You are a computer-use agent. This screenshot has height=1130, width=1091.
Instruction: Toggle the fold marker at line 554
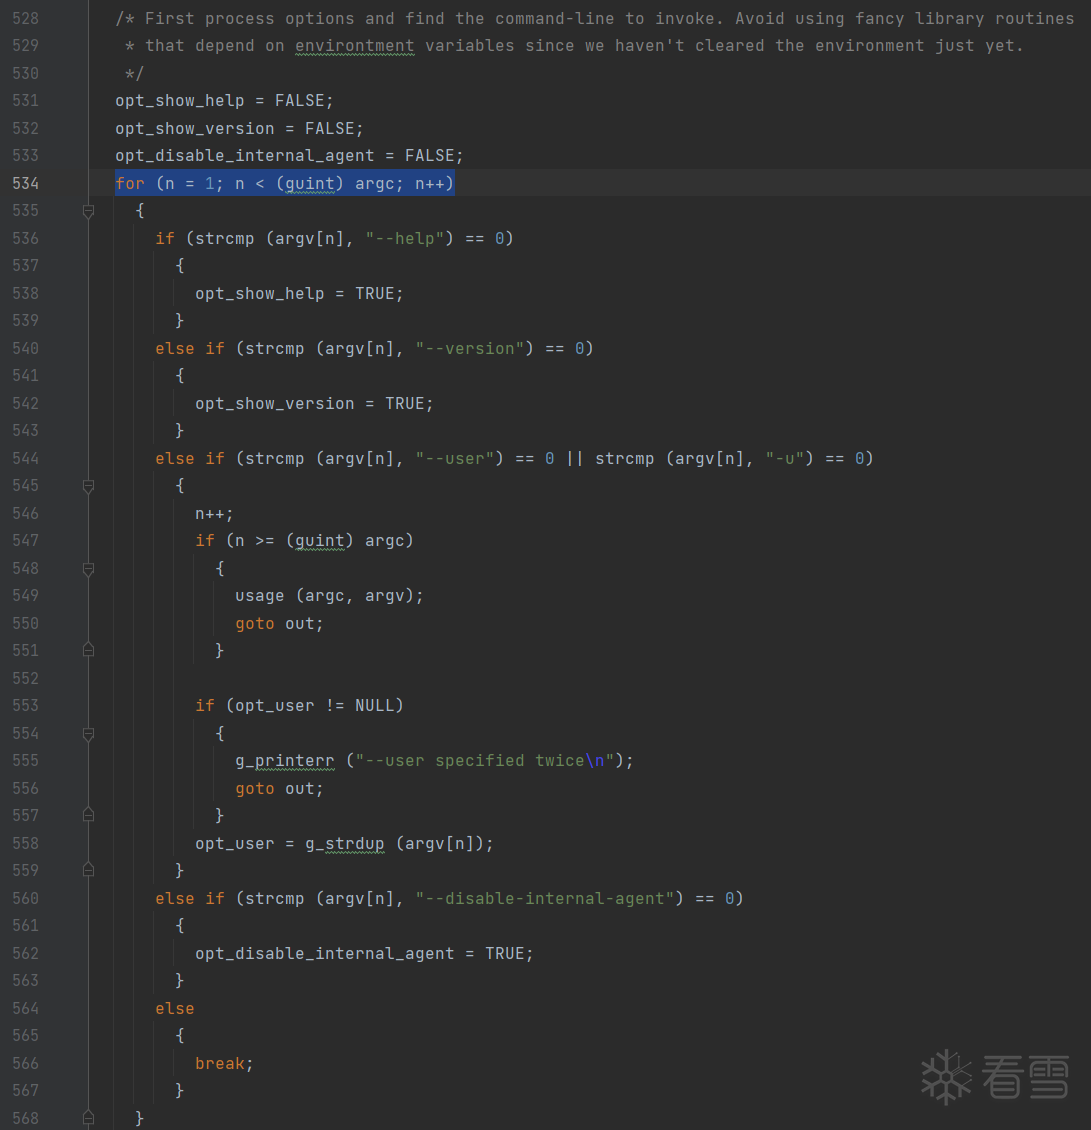pyautogui.click(x=89, y=734)
